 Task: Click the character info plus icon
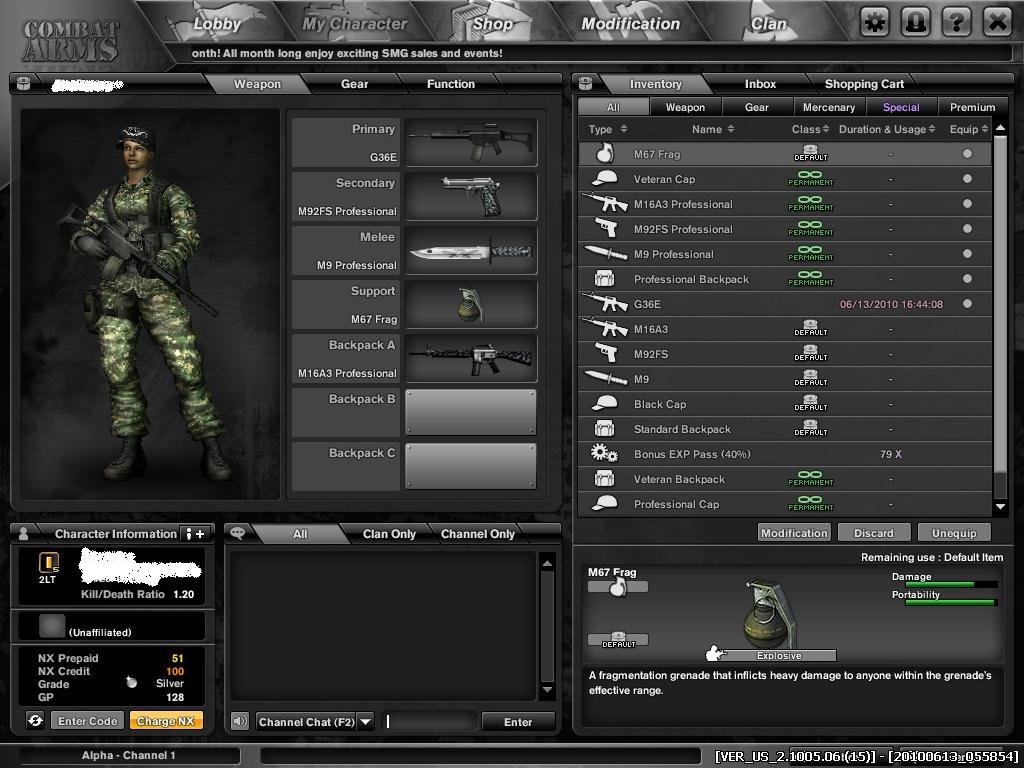(x=195, y=534)
